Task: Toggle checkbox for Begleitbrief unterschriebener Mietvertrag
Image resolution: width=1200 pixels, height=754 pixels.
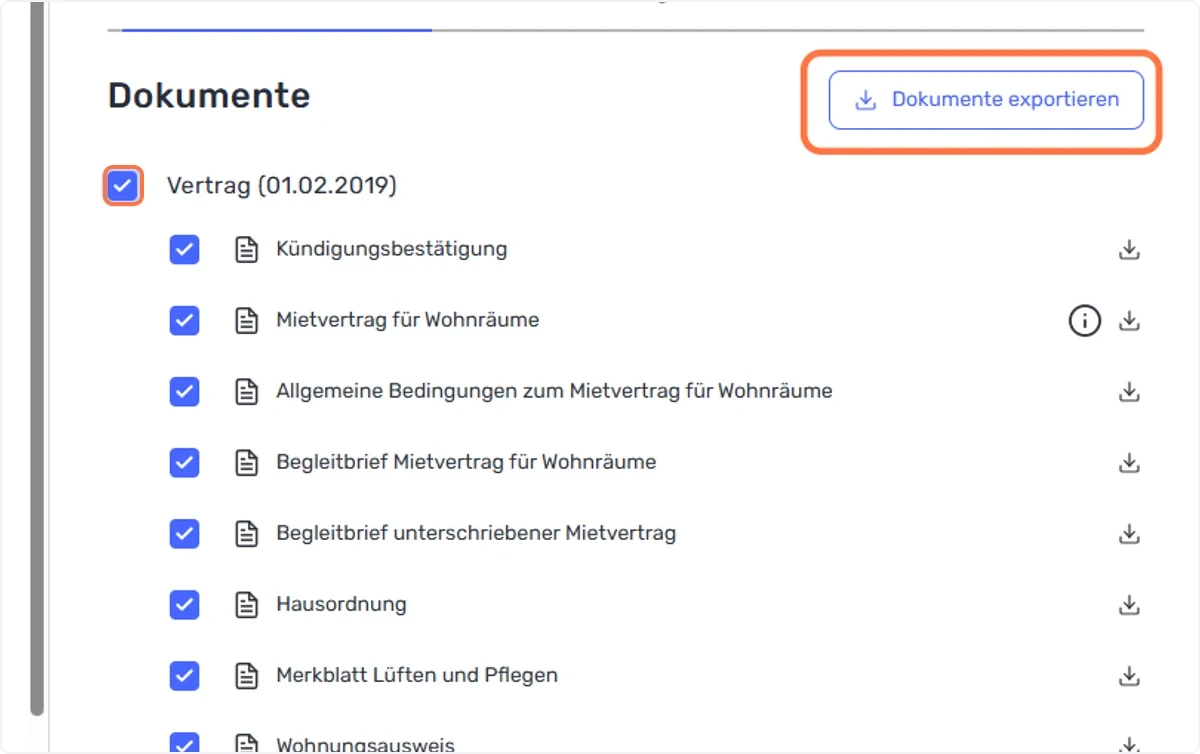Action: pyautogui.click(x=184, y=534)
